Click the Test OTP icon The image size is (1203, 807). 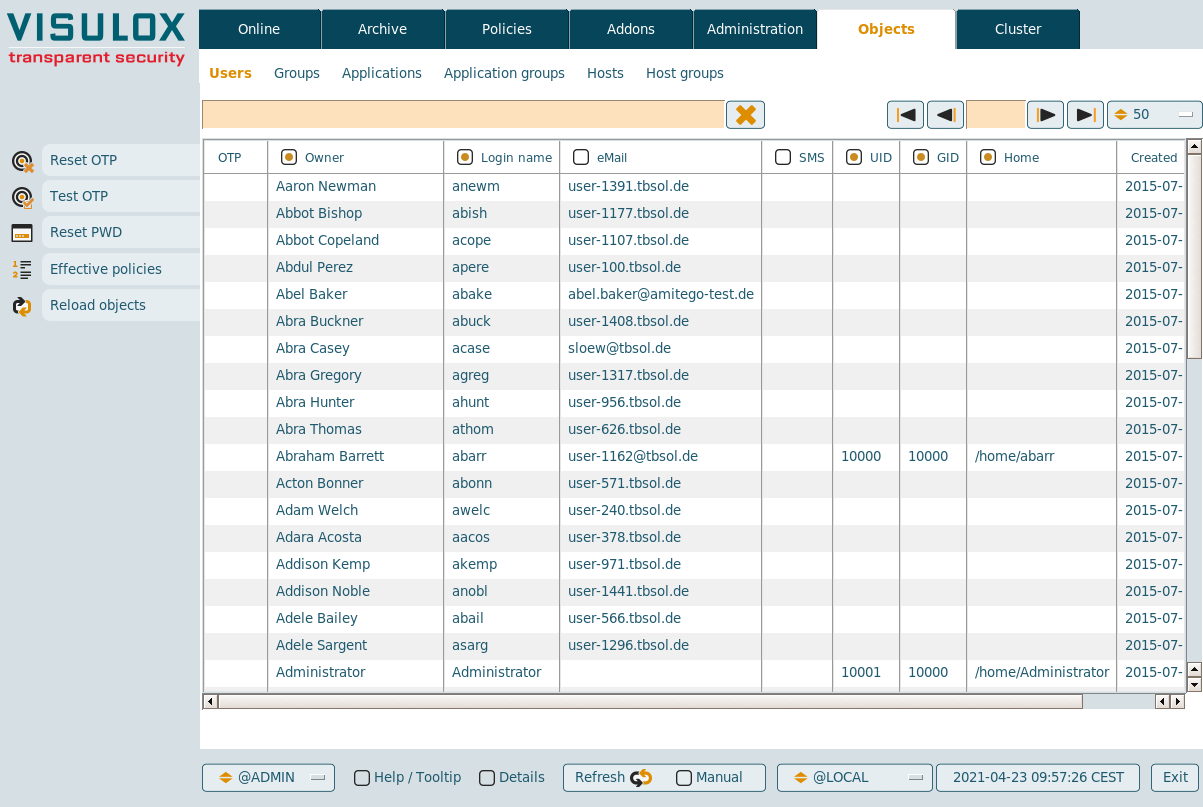pyautogui.click(x=23, y=197)
